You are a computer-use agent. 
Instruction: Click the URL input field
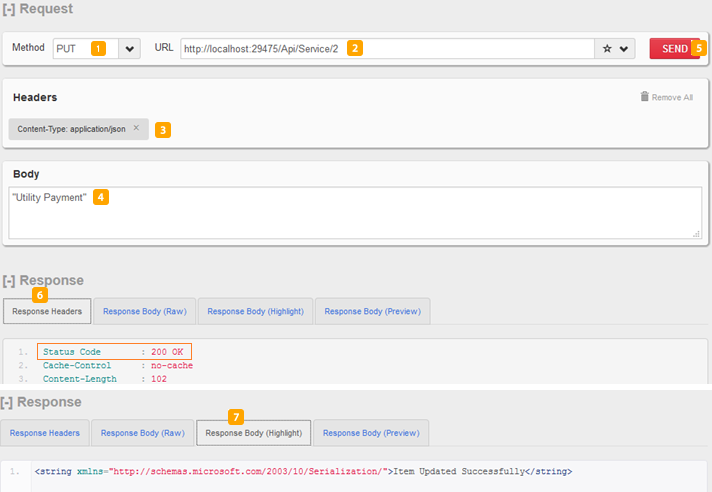[x=387, y=49]
